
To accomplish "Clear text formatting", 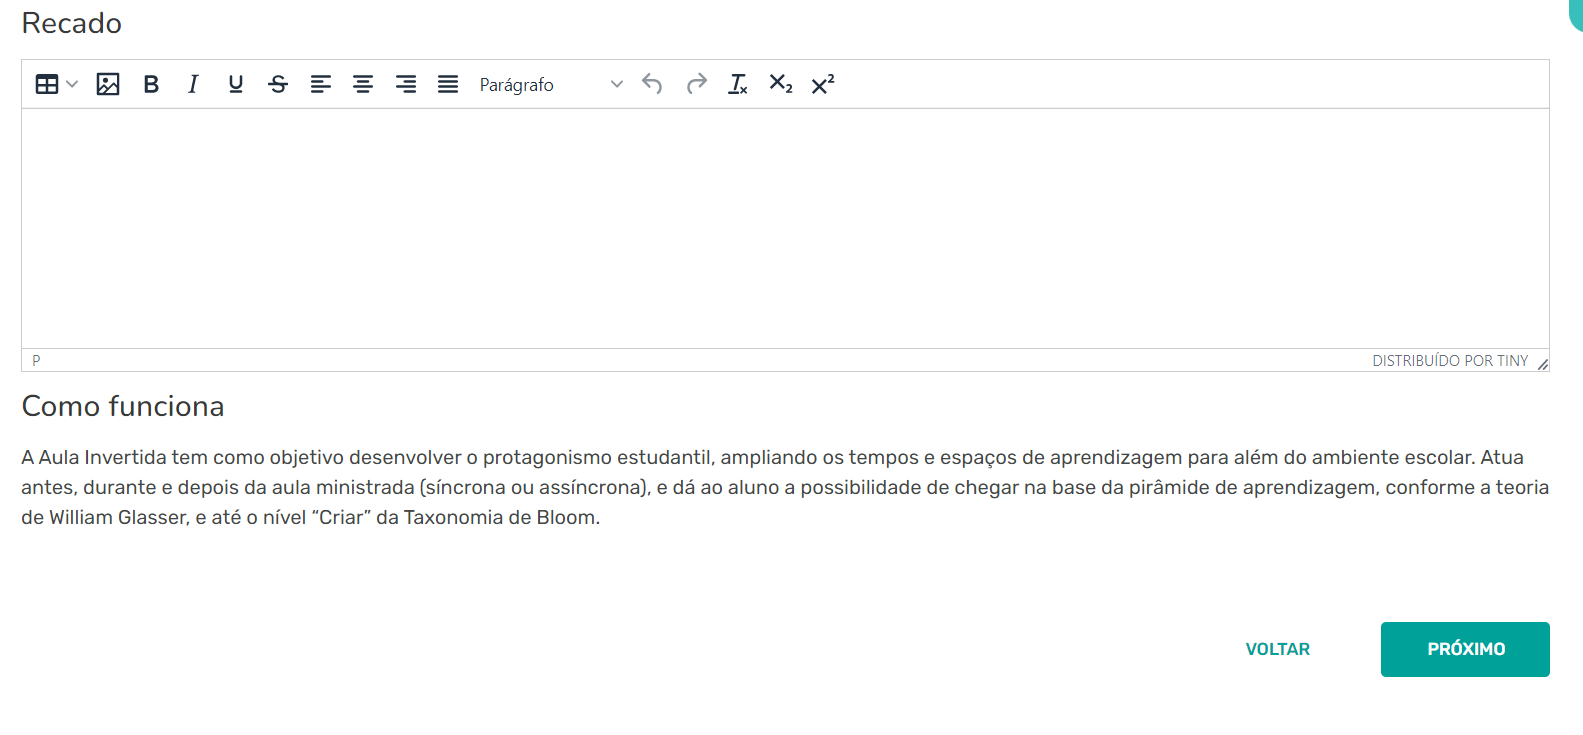I will point(738,84).
